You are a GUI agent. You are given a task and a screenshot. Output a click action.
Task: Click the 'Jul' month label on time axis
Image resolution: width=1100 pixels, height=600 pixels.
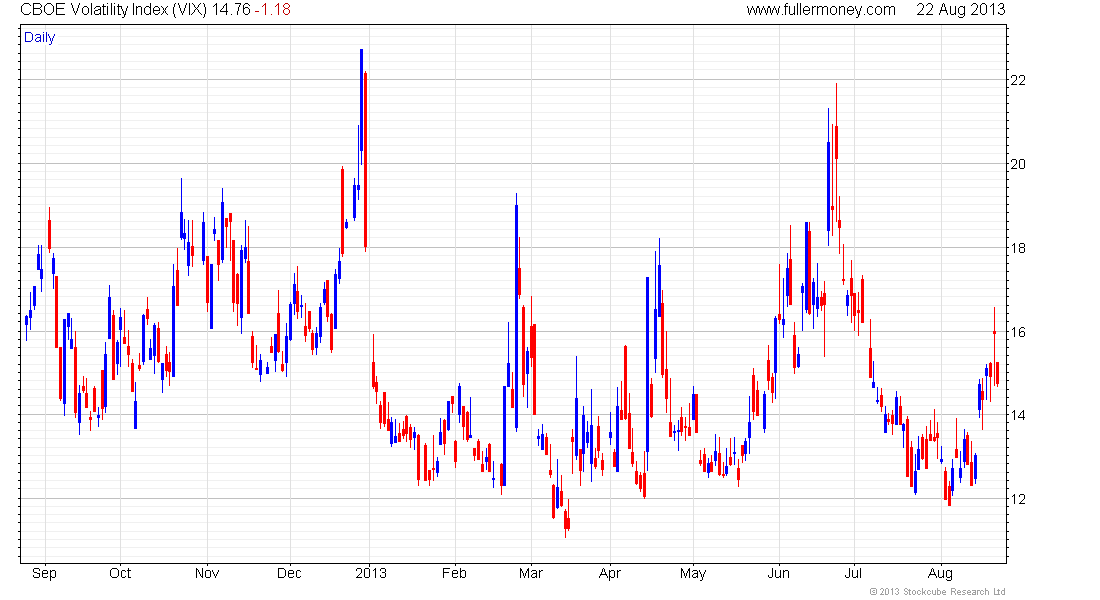pyautogui.click(x=853, y=573)
